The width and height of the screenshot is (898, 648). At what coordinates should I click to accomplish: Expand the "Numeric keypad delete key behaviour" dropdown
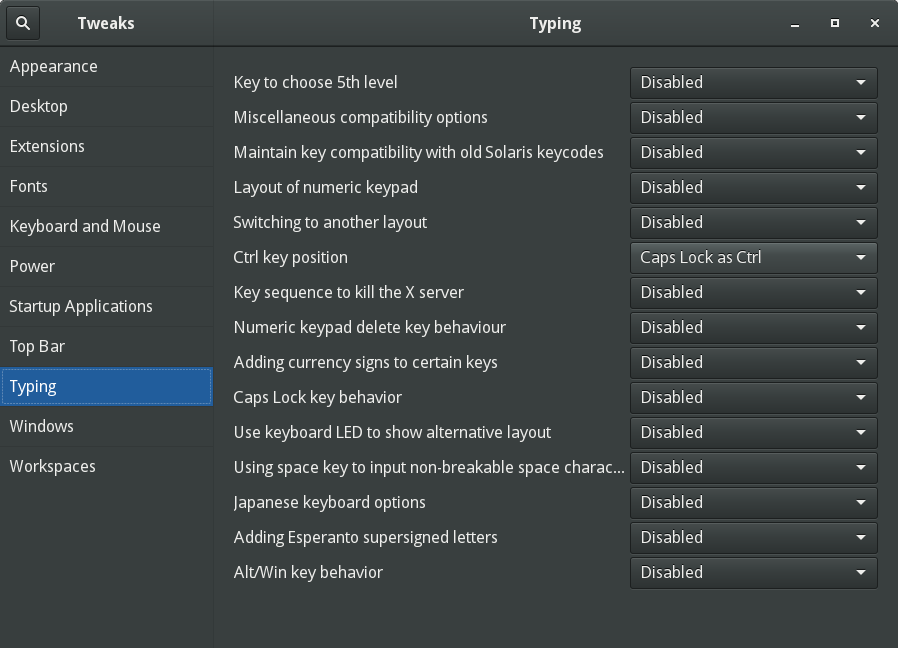753,327
